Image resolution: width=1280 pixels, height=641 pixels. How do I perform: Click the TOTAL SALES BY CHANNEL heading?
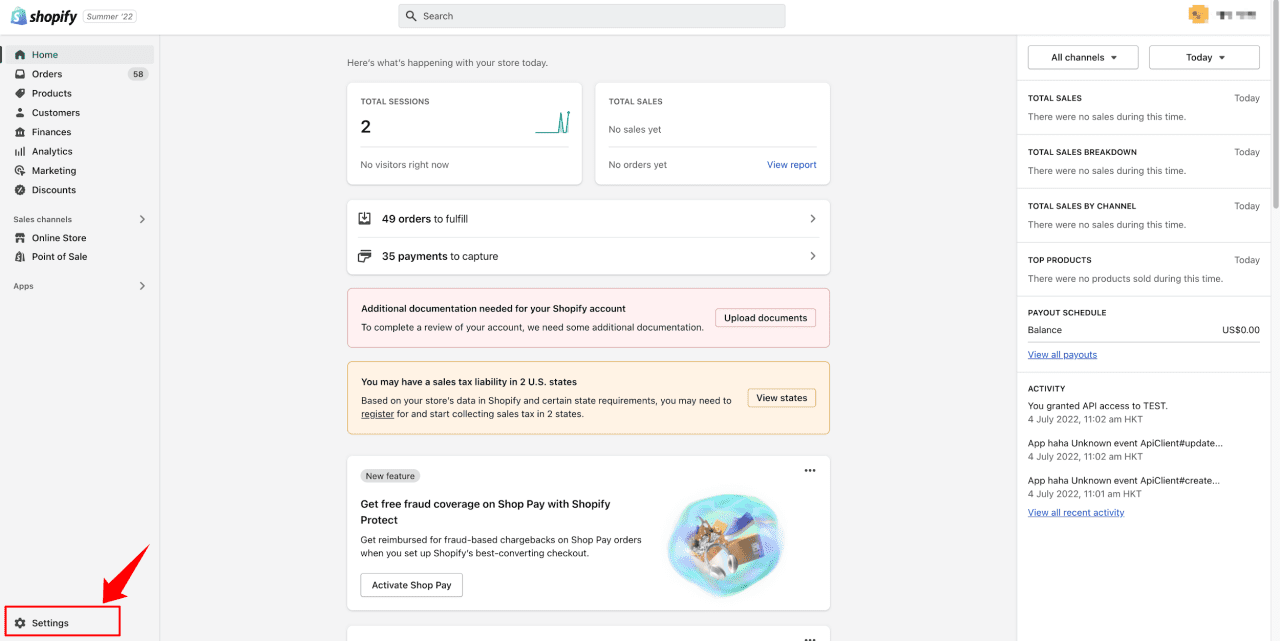click(1082, 206)
